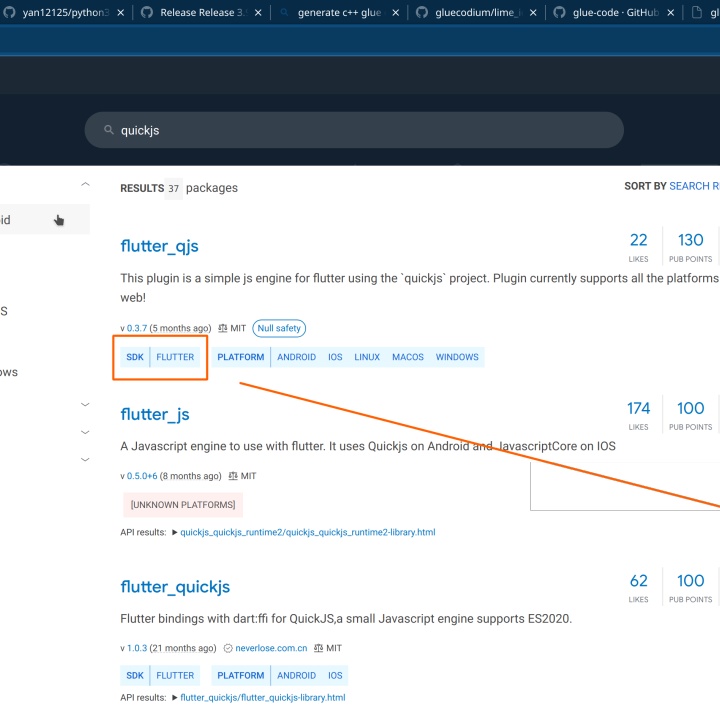Click the MIT license icon for flutter_qjs
The image size is (720, 720).
tap(223, 328)
